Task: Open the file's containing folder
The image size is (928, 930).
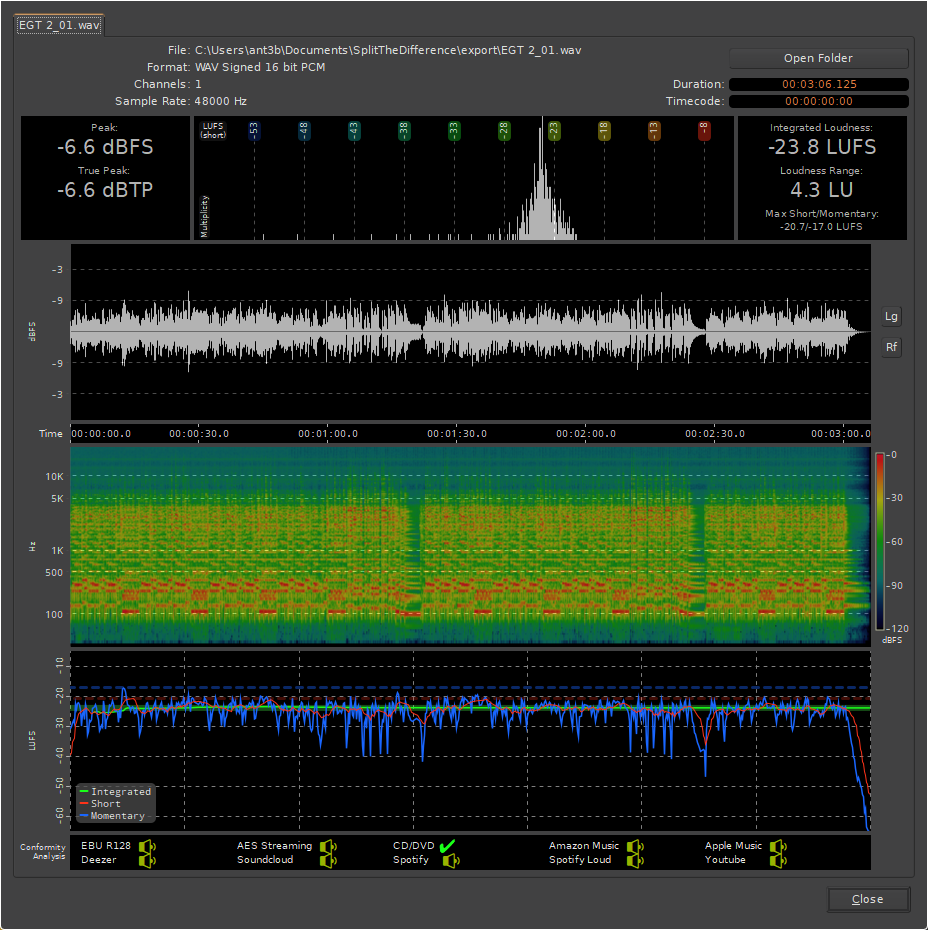Action: point(818,58)
